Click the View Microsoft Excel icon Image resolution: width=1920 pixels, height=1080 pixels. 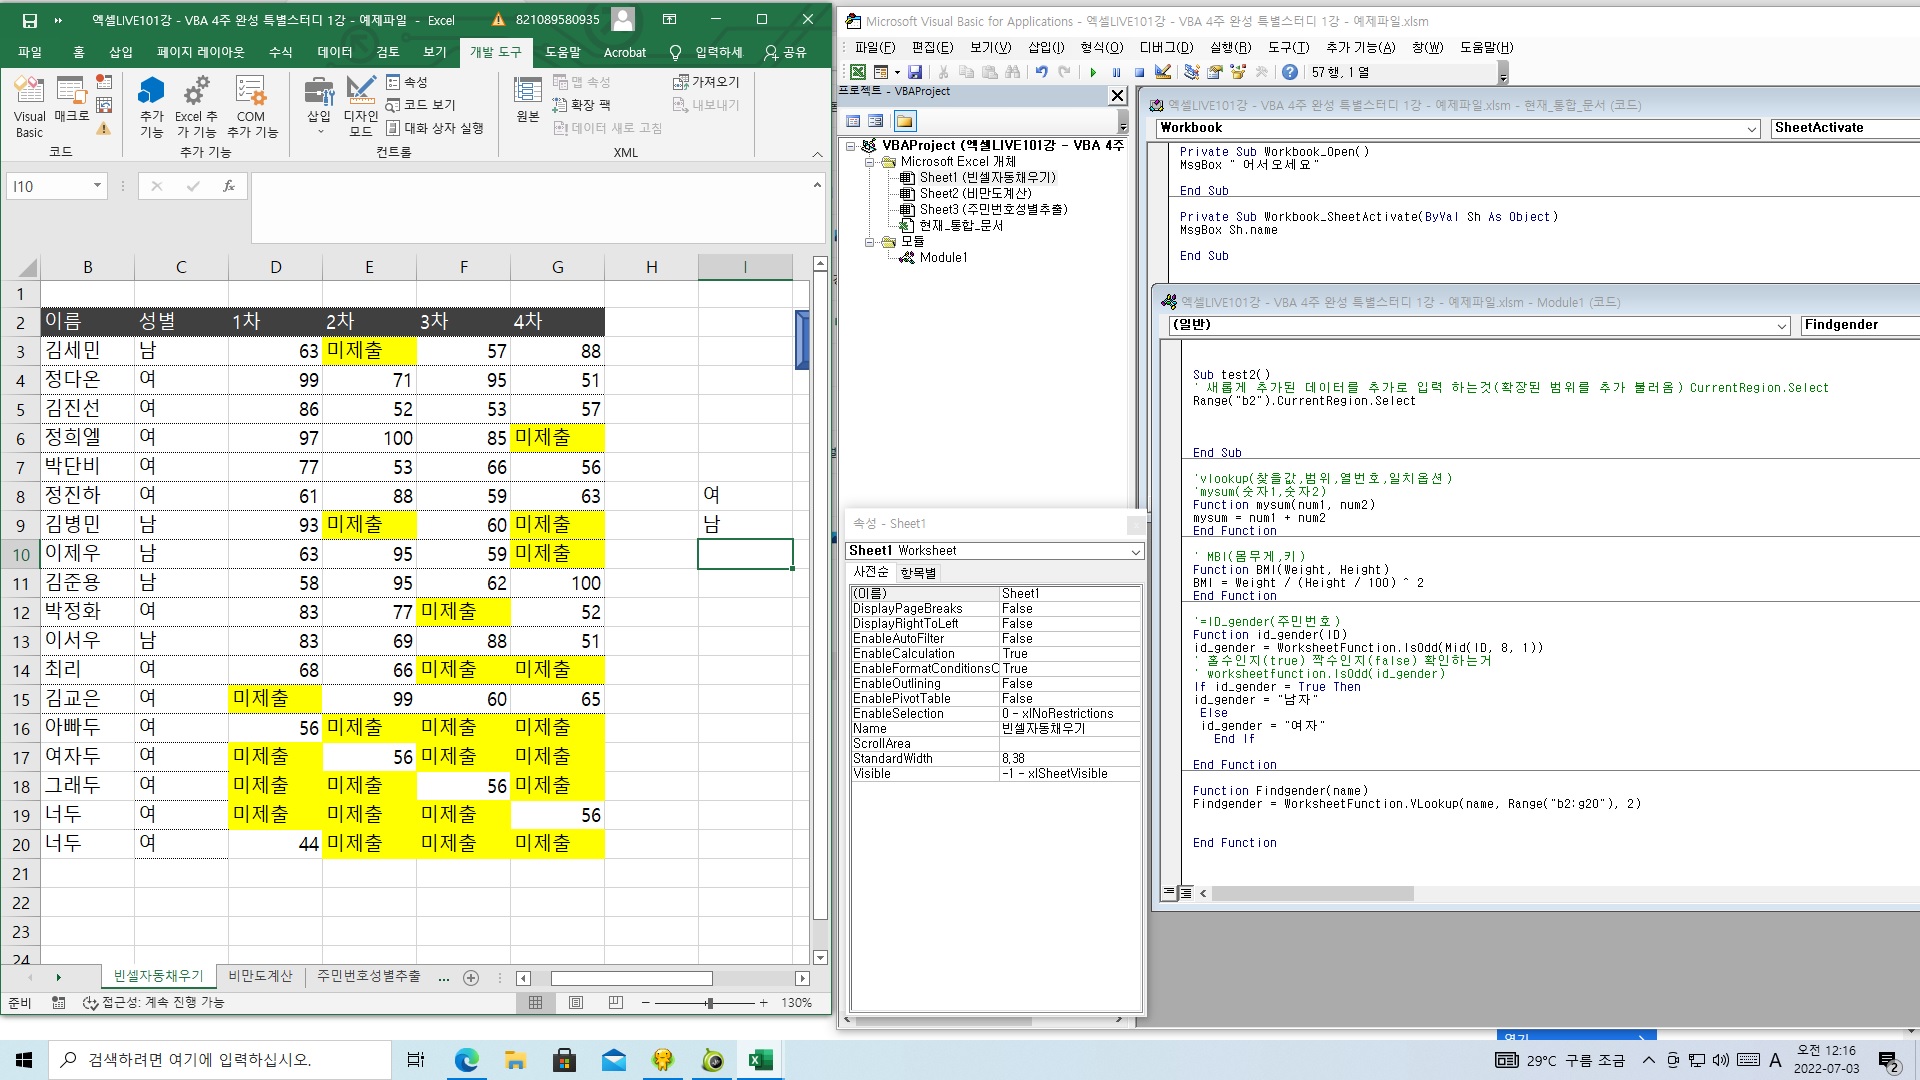coord(858,72)
